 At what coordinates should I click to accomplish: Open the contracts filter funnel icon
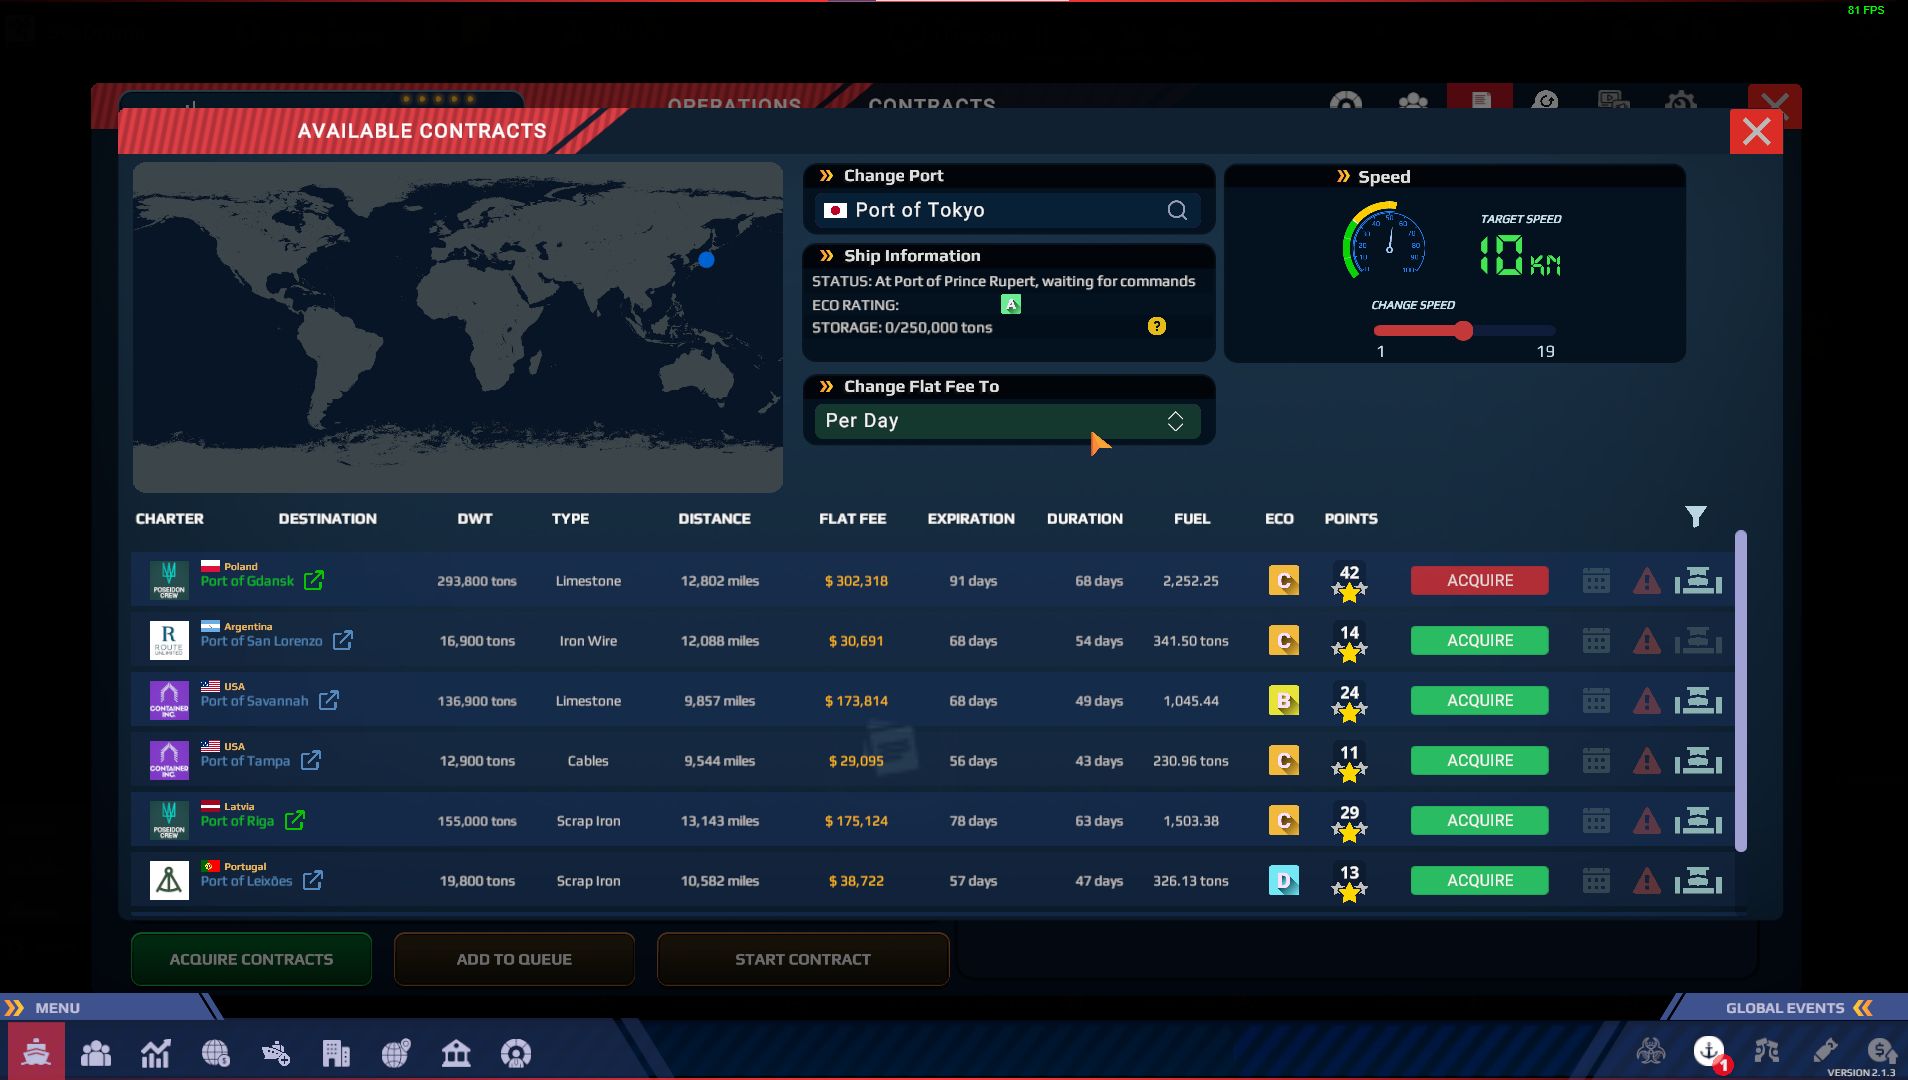coord(1695,517)
